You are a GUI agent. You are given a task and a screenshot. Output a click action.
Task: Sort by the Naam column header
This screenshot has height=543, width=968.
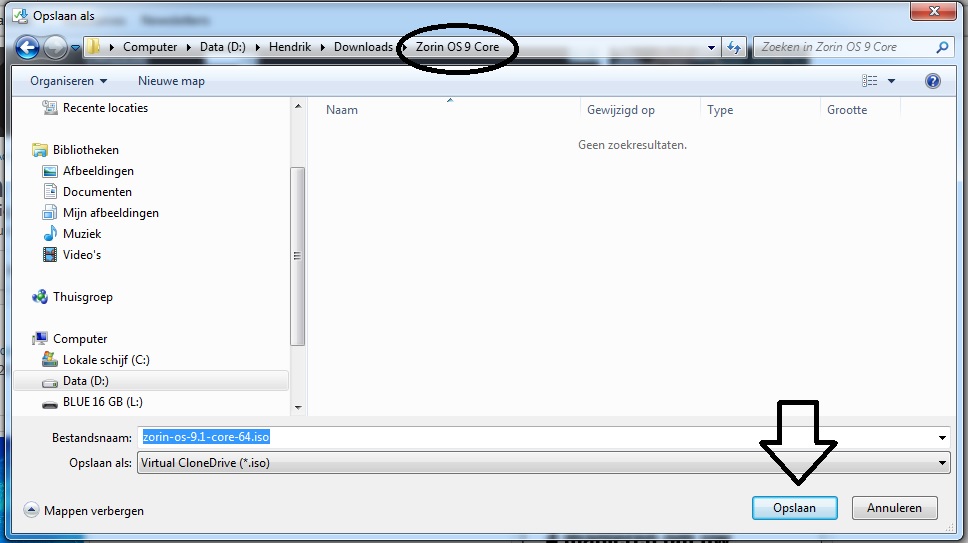(x=342, y=110)
